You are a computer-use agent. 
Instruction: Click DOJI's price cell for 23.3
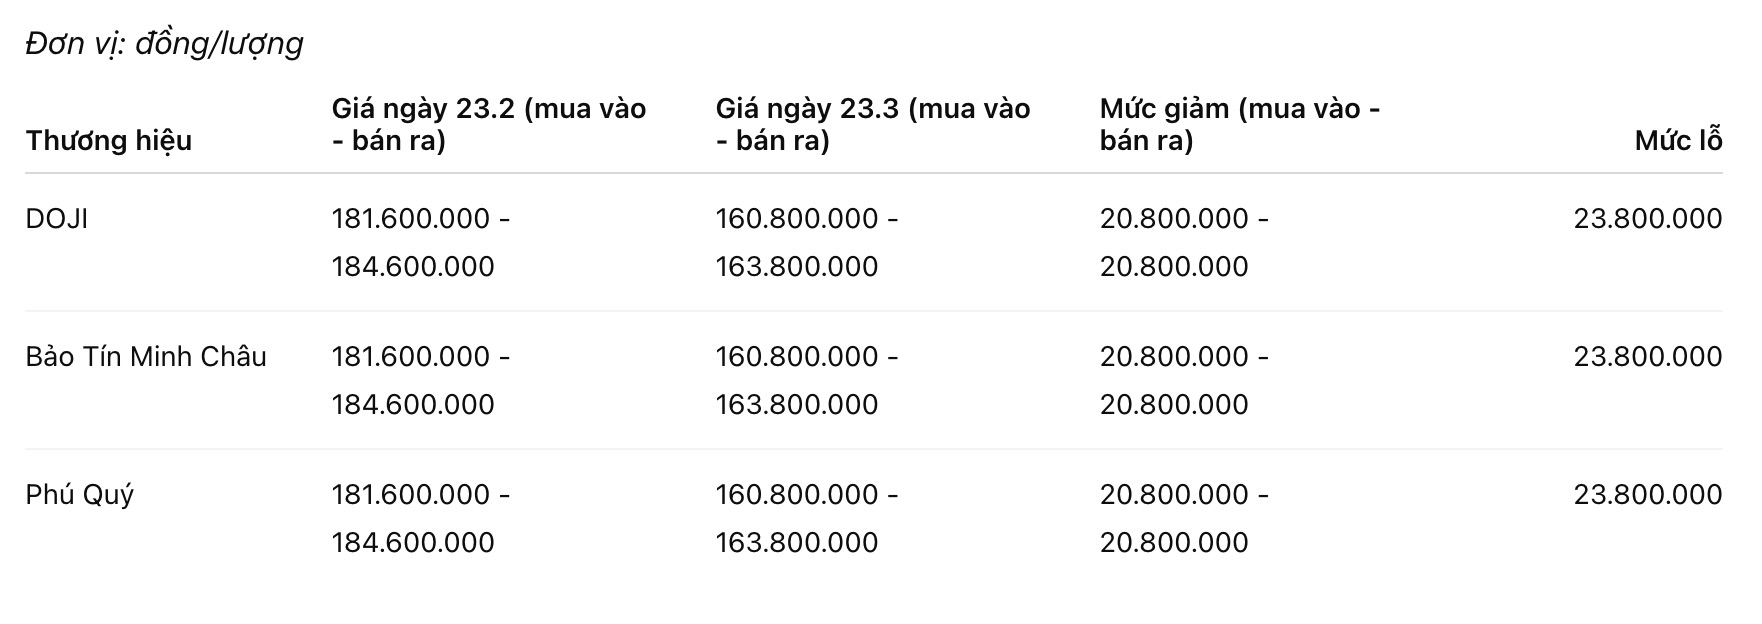point(806,242)
